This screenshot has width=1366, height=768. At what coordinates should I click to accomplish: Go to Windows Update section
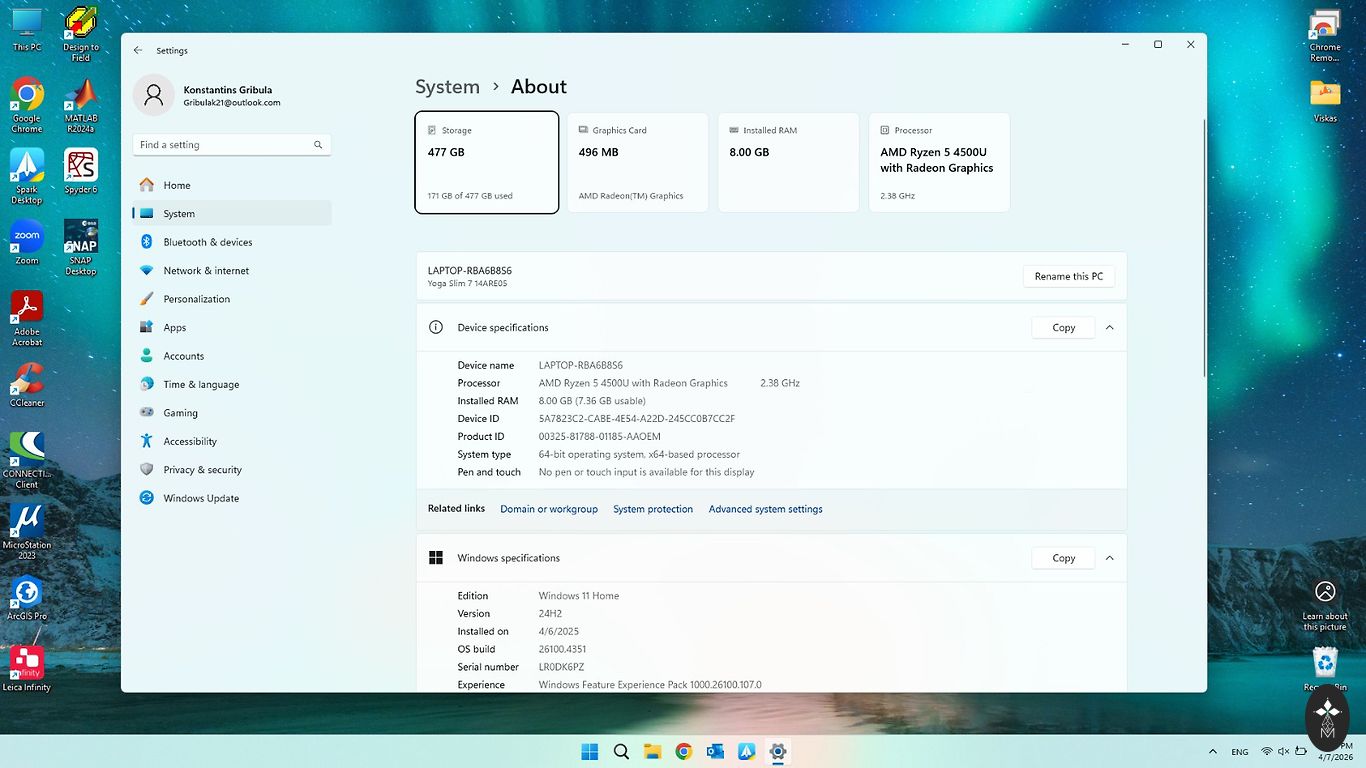click(201, 498)
